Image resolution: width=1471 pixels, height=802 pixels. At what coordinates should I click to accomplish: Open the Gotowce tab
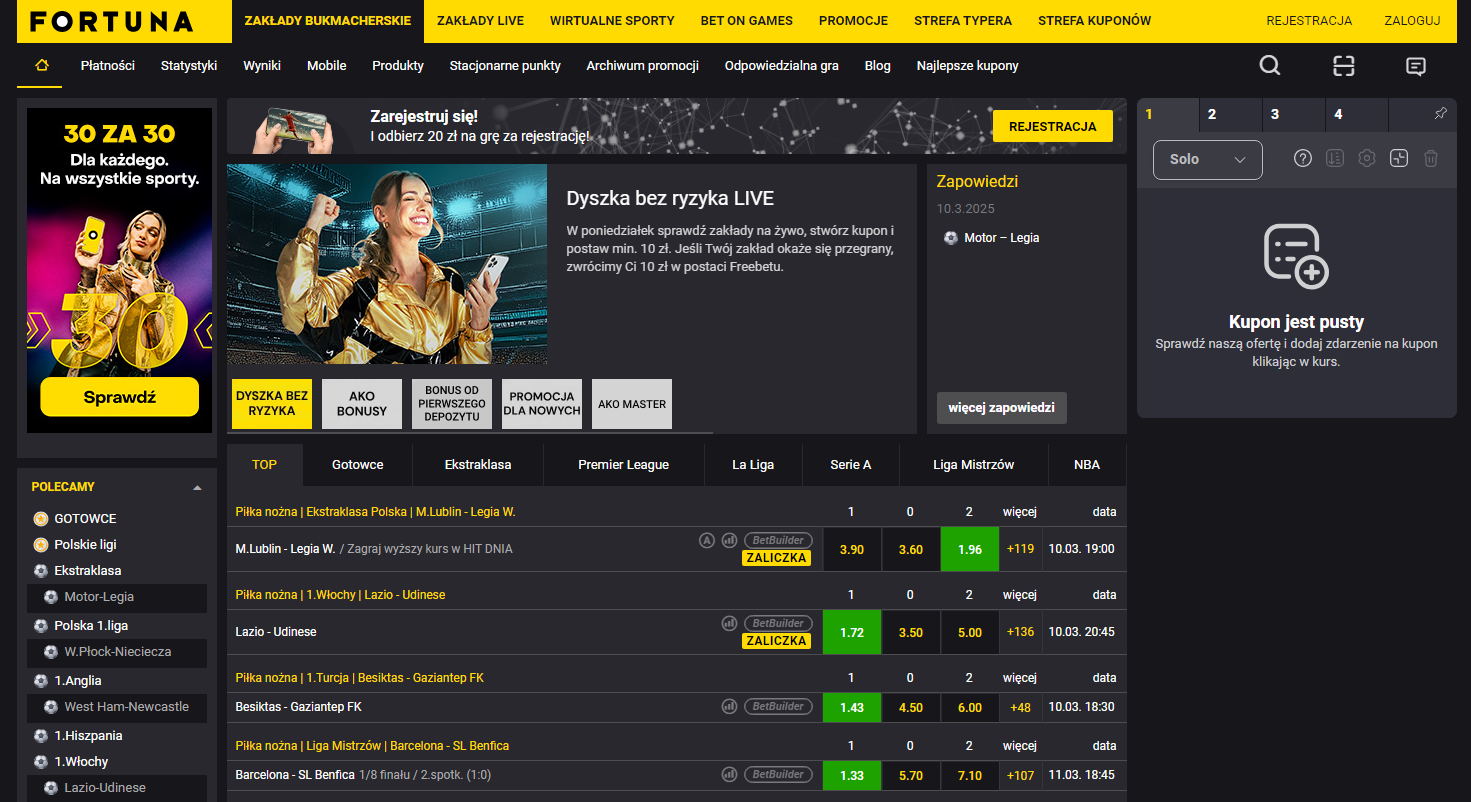pyautogui.click(x=357, y=464)
